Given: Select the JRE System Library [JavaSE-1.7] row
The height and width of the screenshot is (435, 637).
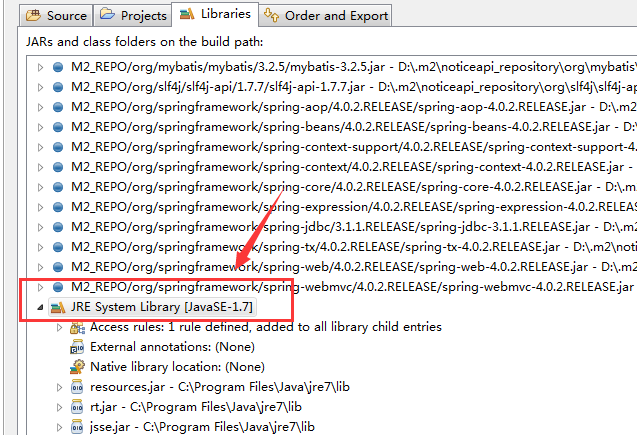Looking at the screenshot, I should tap(151, 307).
